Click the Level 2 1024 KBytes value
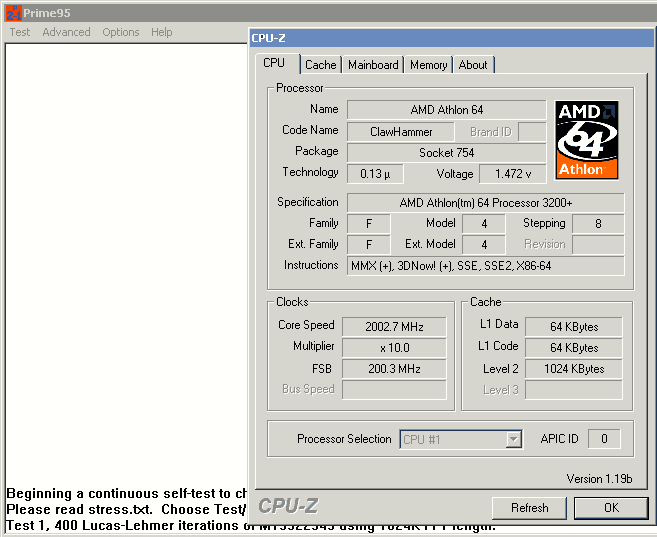 (x=574, y=369)
